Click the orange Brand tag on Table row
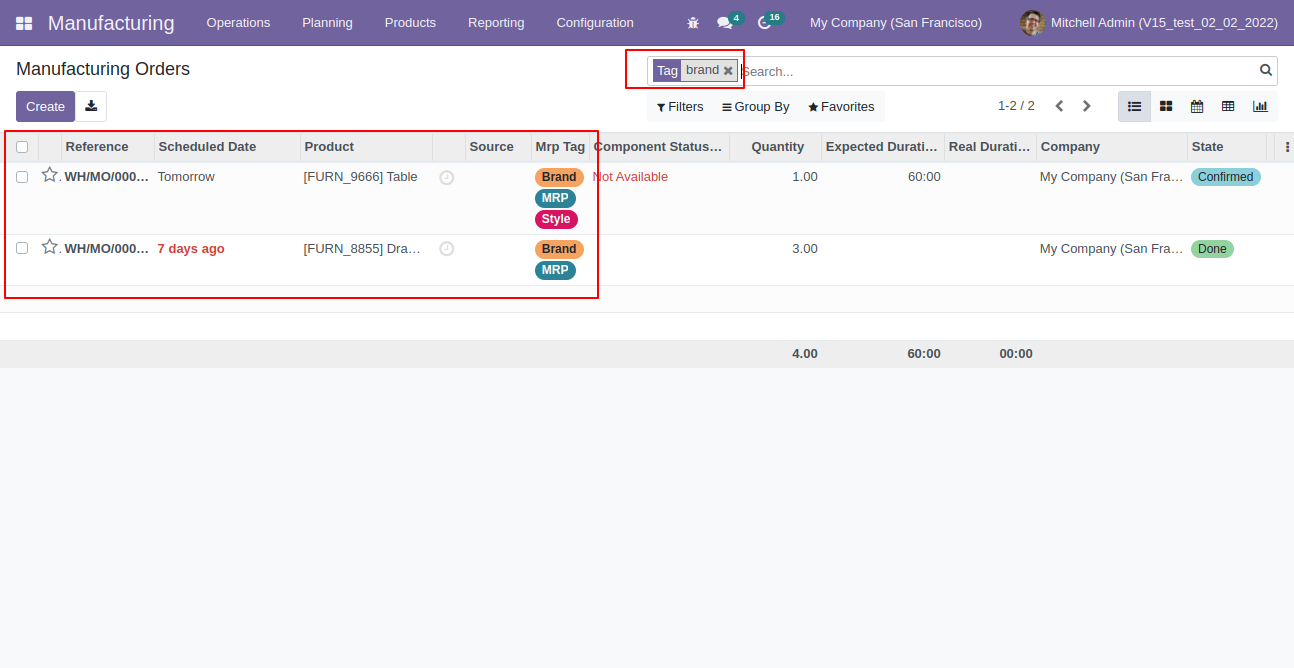Screen dimensions: 1294x668 point(559,177)
